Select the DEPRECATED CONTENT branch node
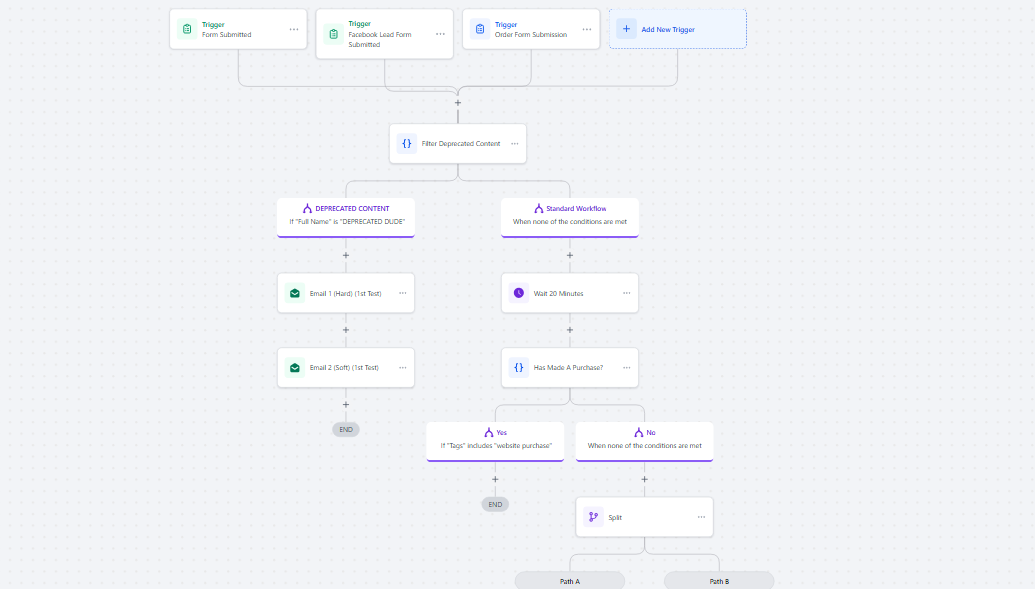1035x589 pixels. (346, 217)
